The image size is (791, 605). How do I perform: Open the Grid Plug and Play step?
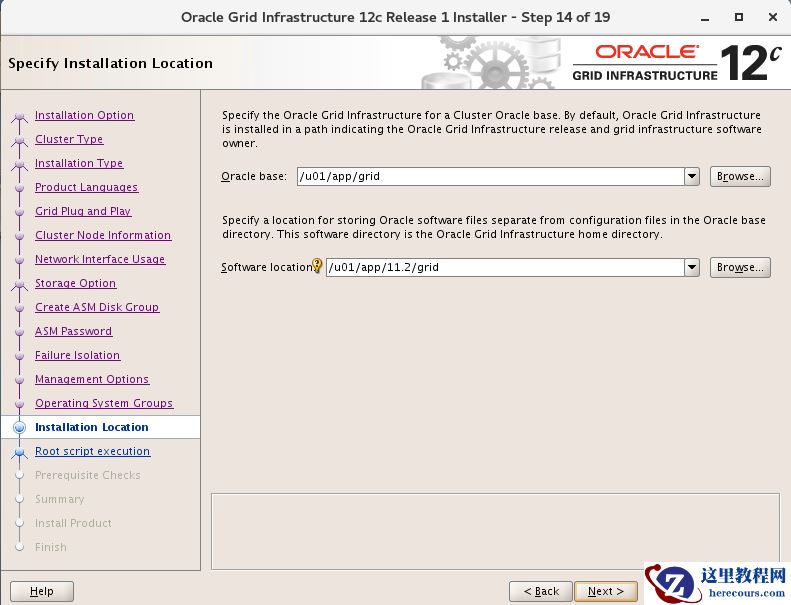coord(83,211)
